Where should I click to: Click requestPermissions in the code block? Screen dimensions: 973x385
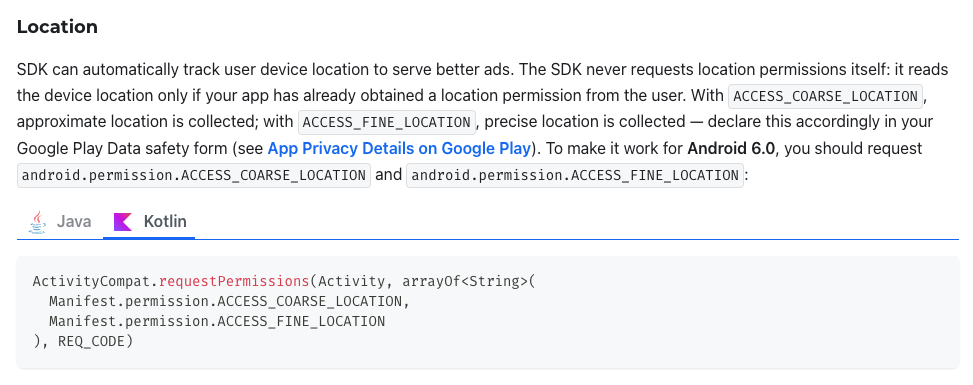[234, 281]
